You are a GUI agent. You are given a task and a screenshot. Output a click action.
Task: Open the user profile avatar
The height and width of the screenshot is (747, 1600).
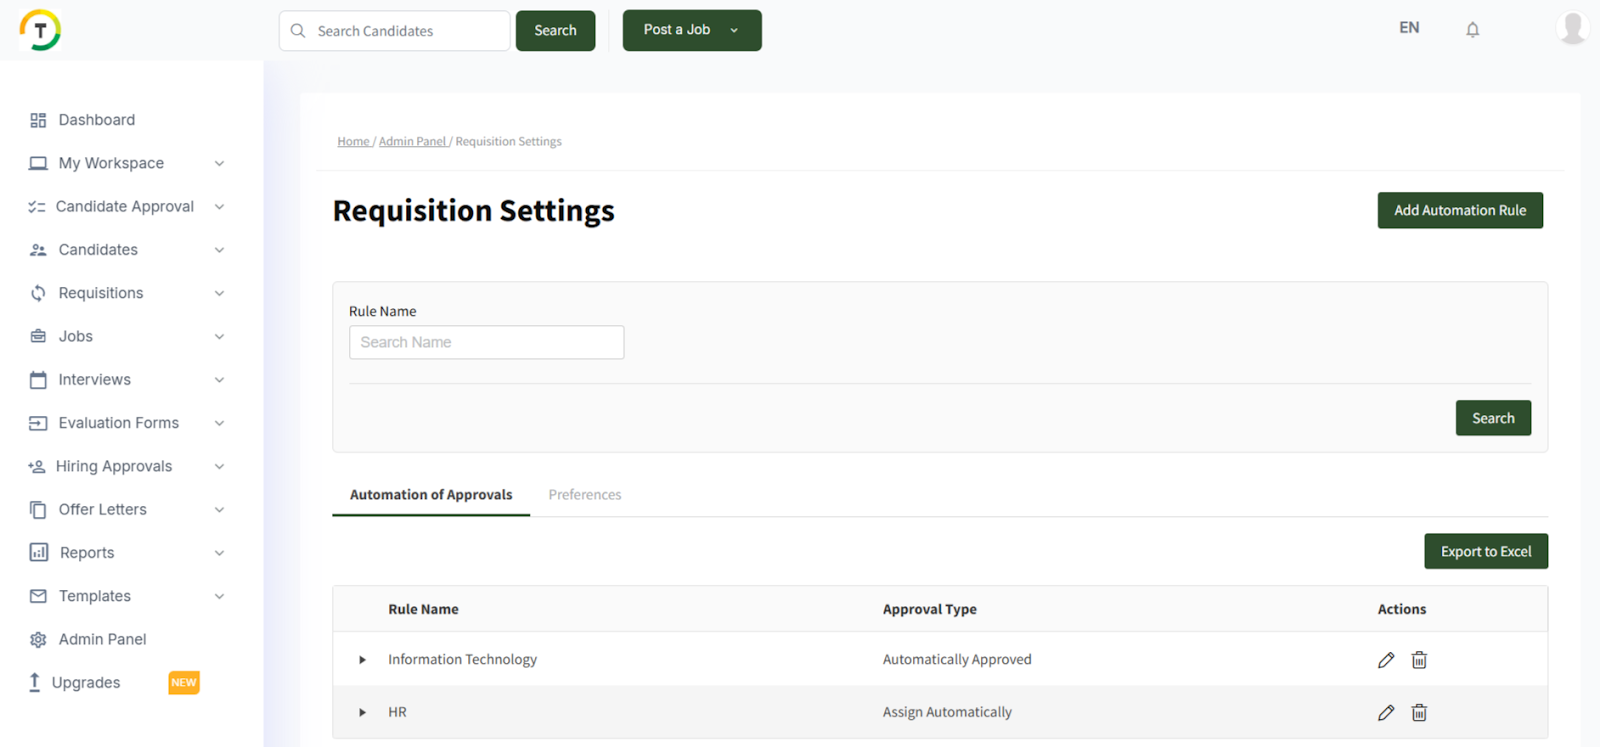(x=1572, y=28)
